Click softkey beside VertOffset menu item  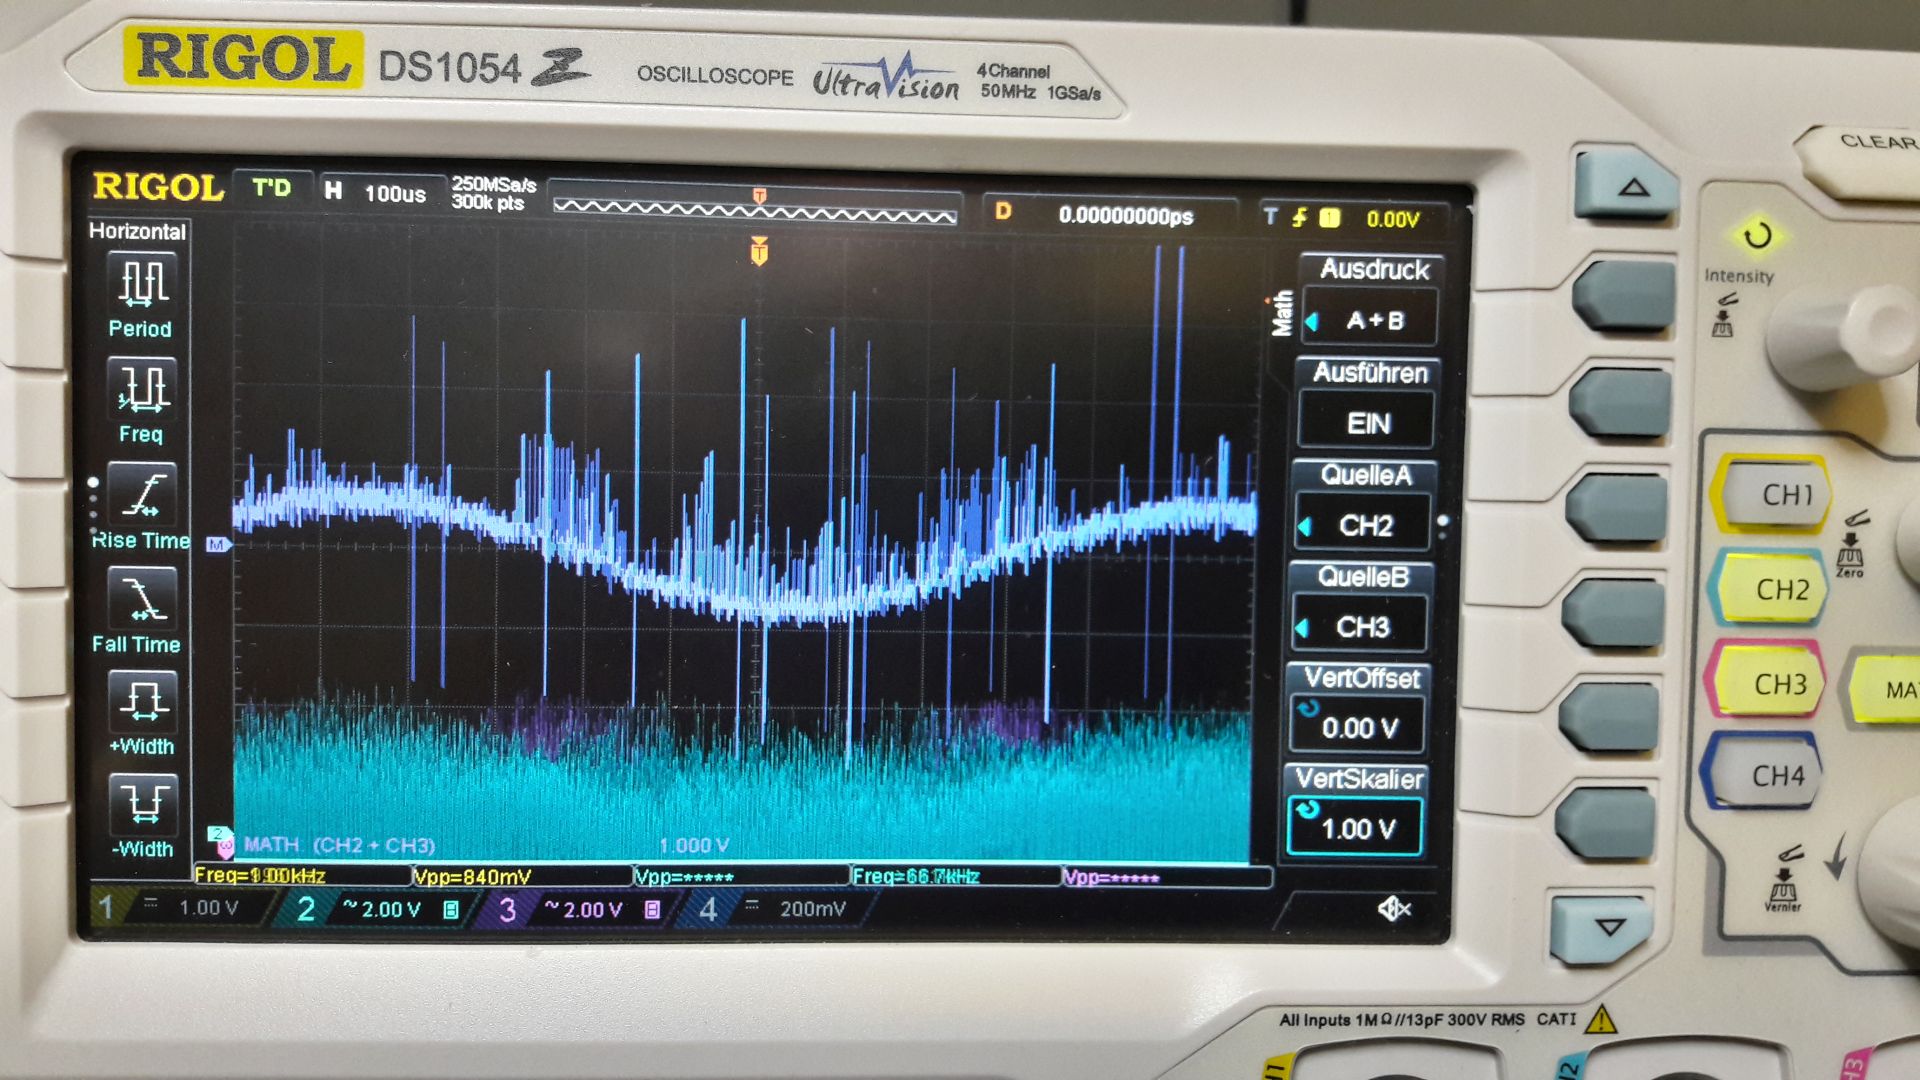[x=1609, y=716]
